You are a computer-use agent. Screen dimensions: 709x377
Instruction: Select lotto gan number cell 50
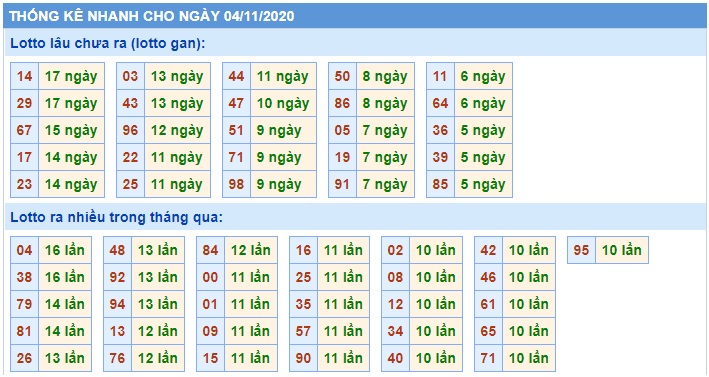pos(342,76)
